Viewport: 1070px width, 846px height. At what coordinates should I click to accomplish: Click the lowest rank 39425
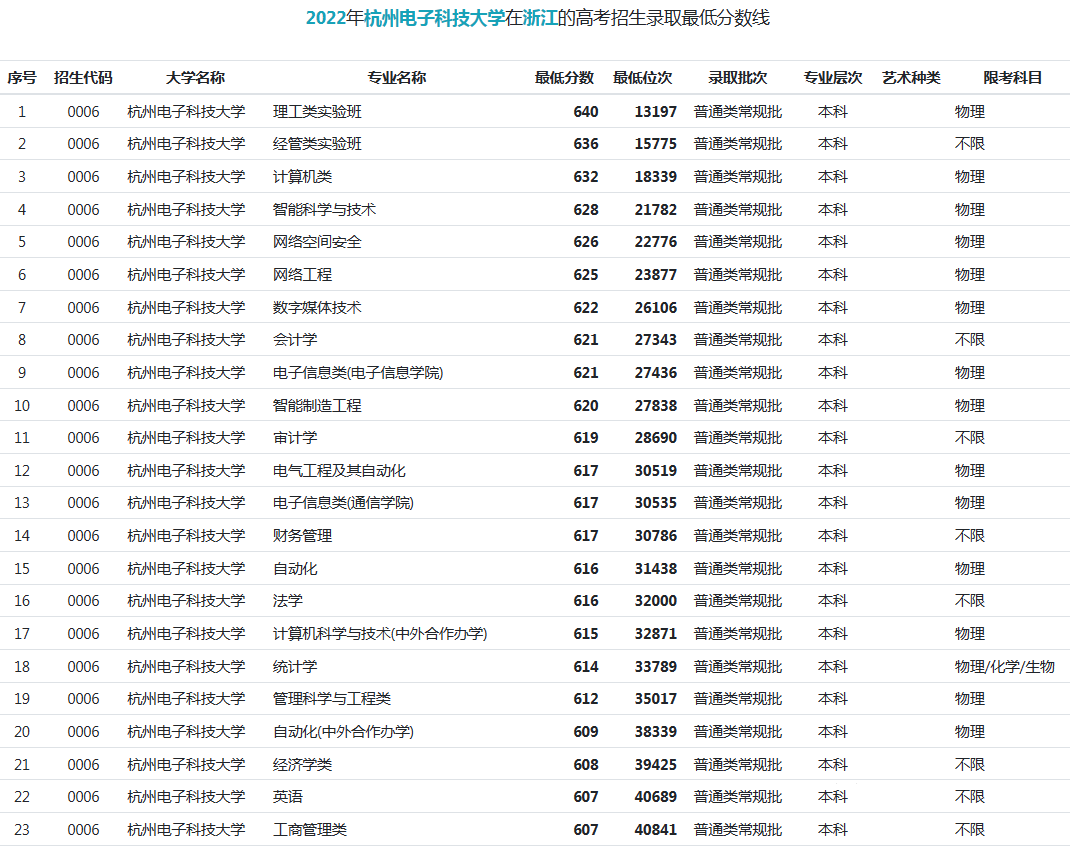click(655, 764)
